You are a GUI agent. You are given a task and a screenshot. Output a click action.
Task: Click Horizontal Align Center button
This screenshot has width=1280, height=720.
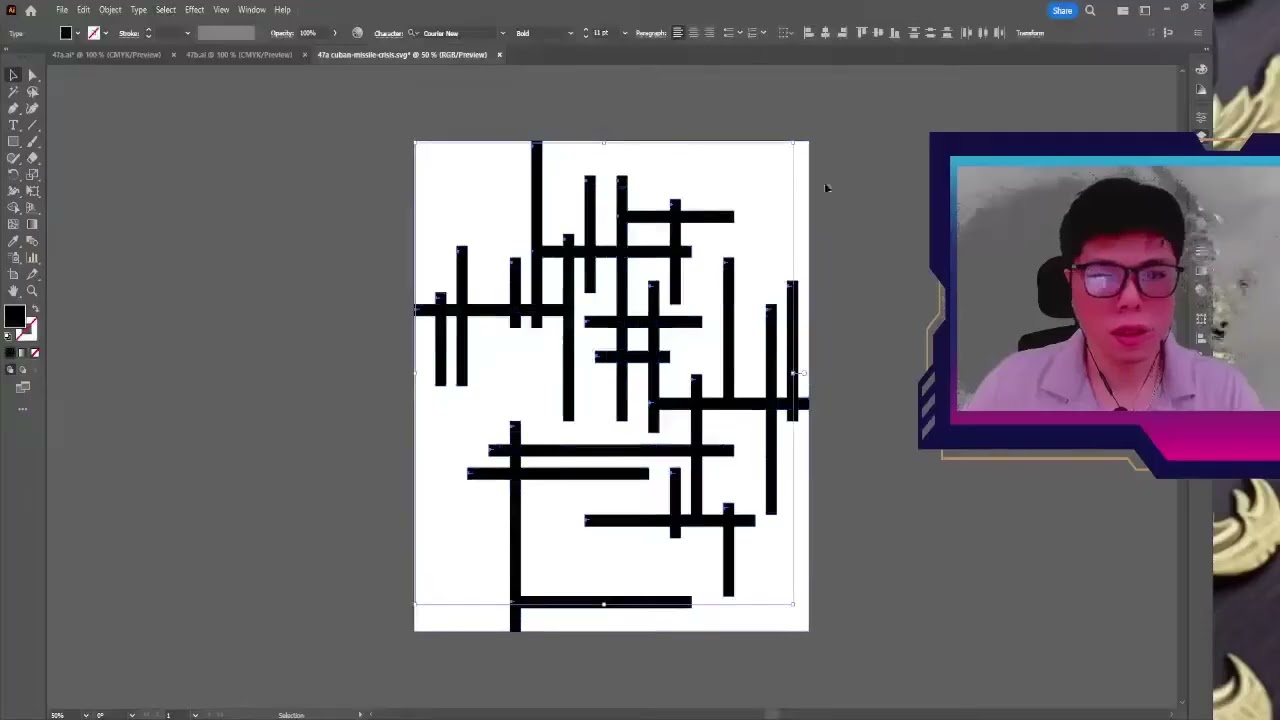tap(825, 33)
